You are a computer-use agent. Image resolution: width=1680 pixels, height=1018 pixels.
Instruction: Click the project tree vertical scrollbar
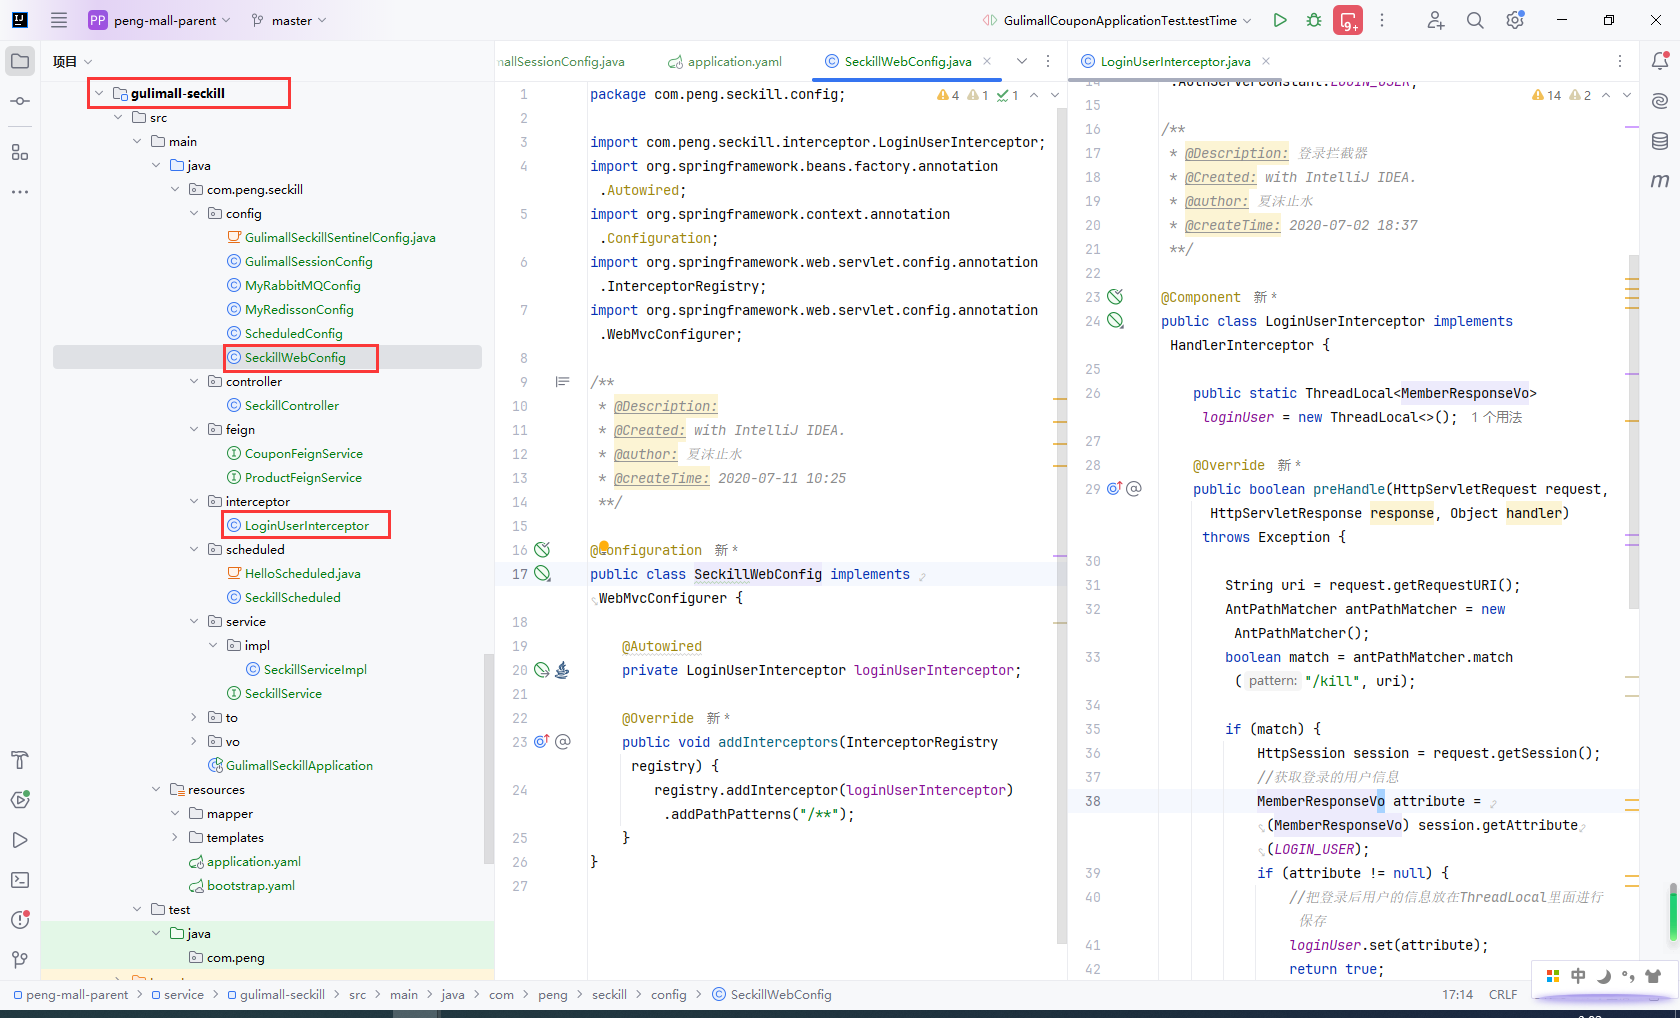pos(488,758)
